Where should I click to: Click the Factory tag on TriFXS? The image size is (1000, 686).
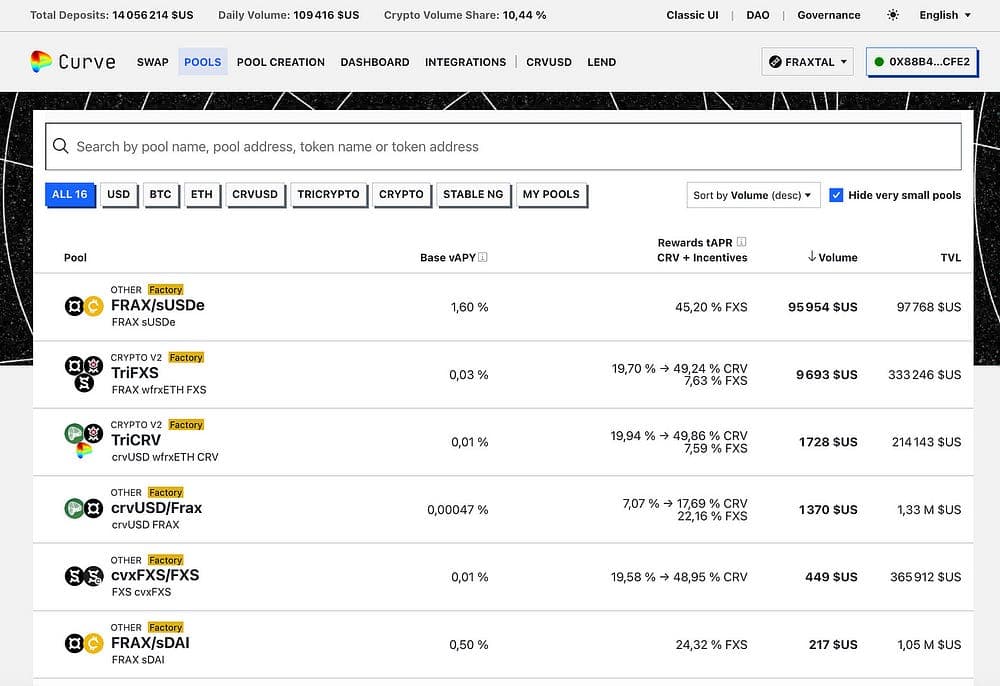point(186,357)
